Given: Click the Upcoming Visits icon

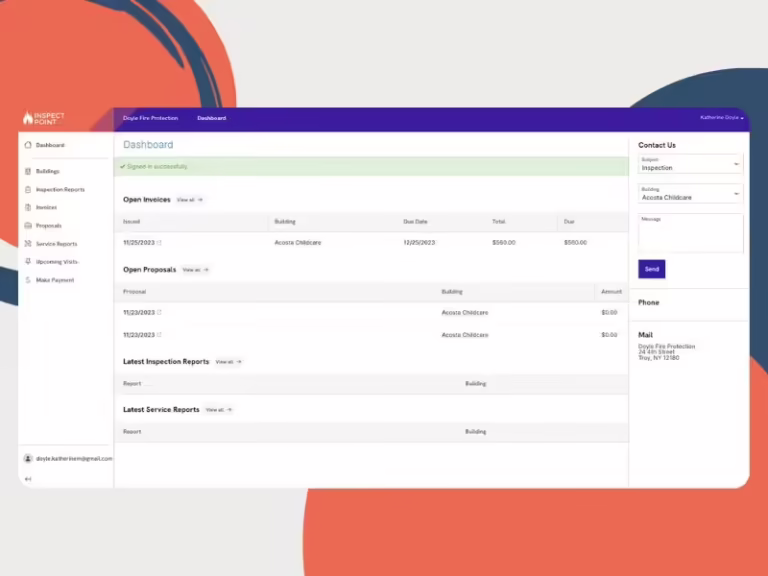Looking at the screenshot, I should pos(28,262).
